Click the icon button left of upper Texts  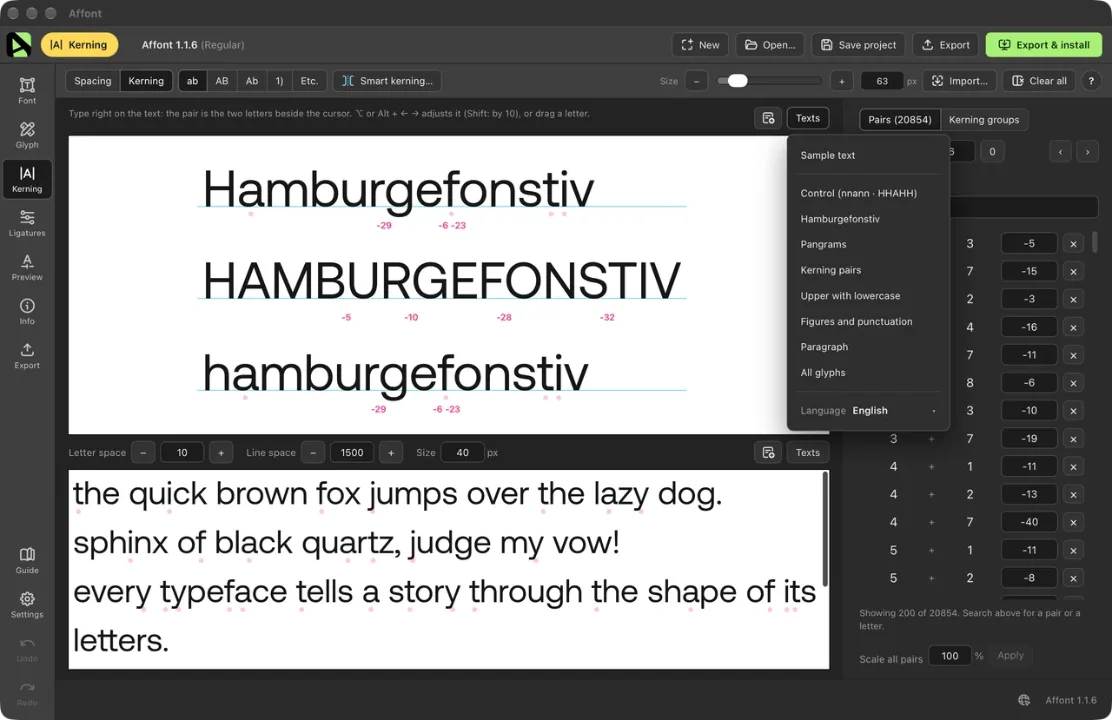coord(768,118)
